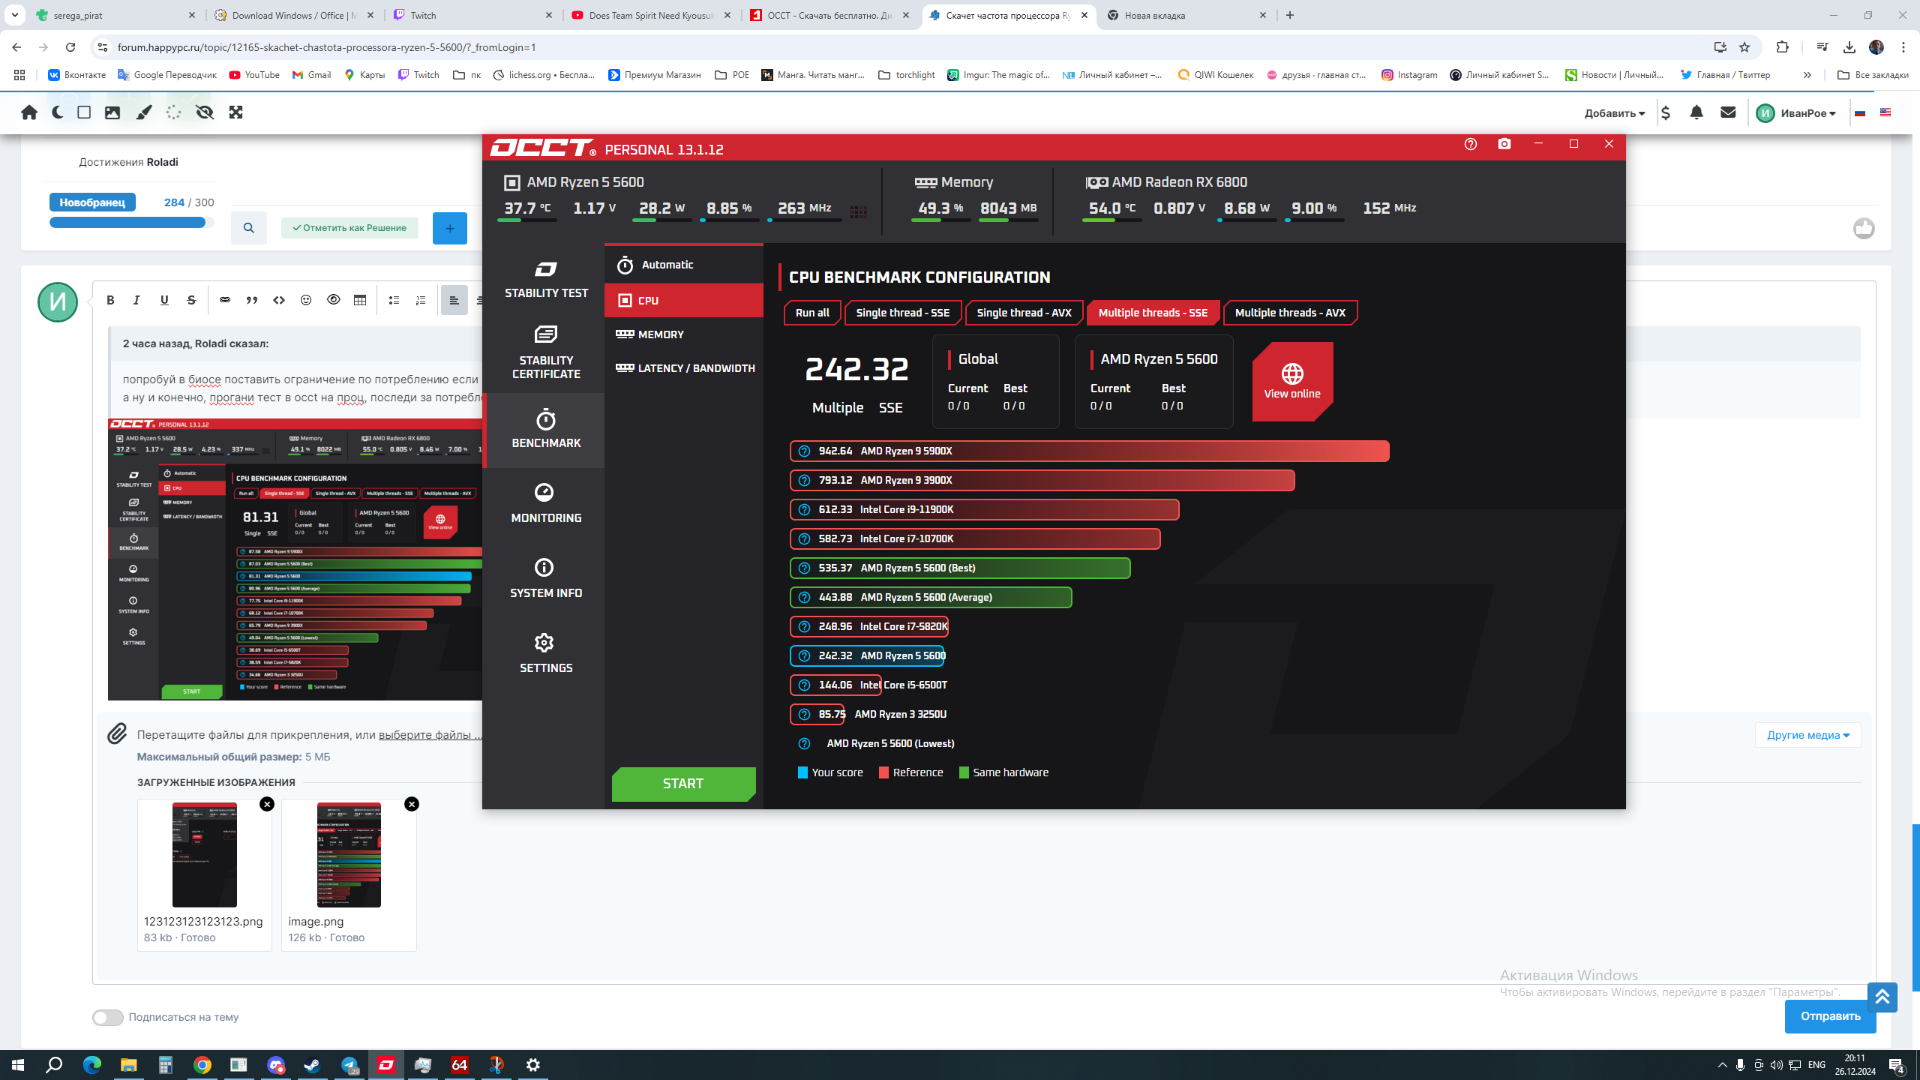Open Stability Certificate section in OCCT
This screenshot has width=1920, height=1080.
545,353
